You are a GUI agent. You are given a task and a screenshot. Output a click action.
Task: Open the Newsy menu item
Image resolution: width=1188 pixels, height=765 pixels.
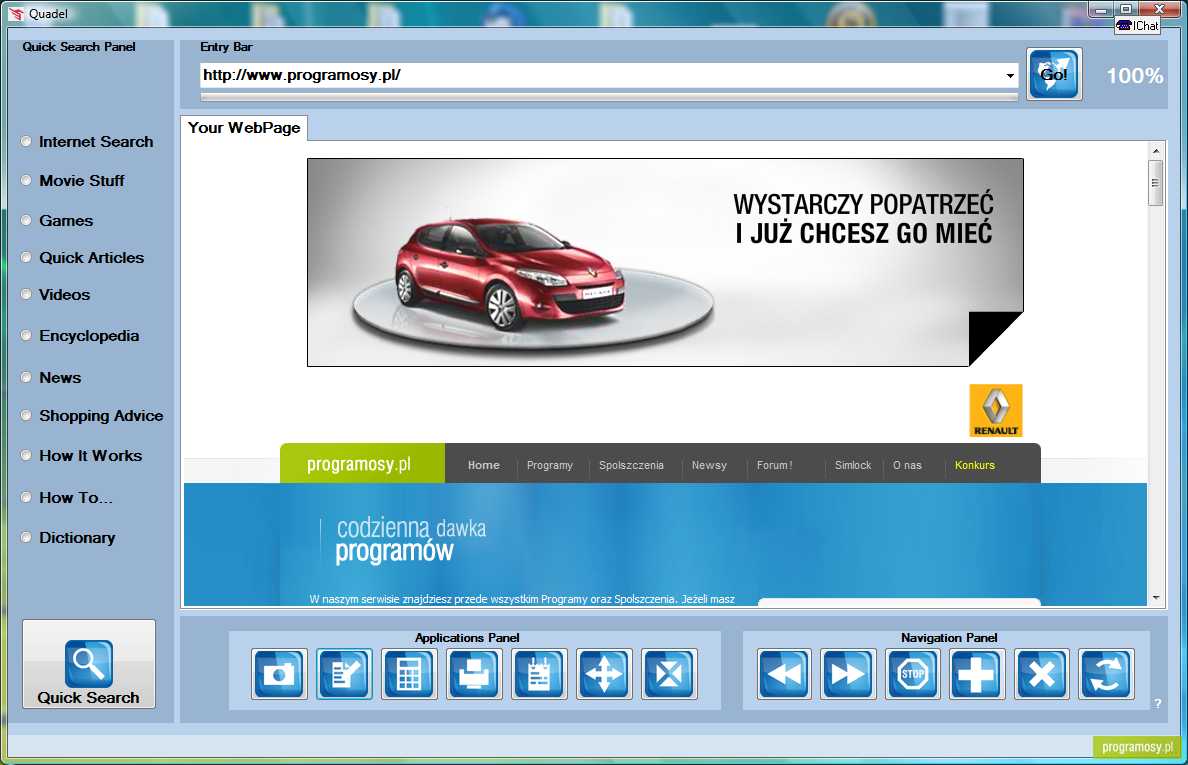[709, 465]
